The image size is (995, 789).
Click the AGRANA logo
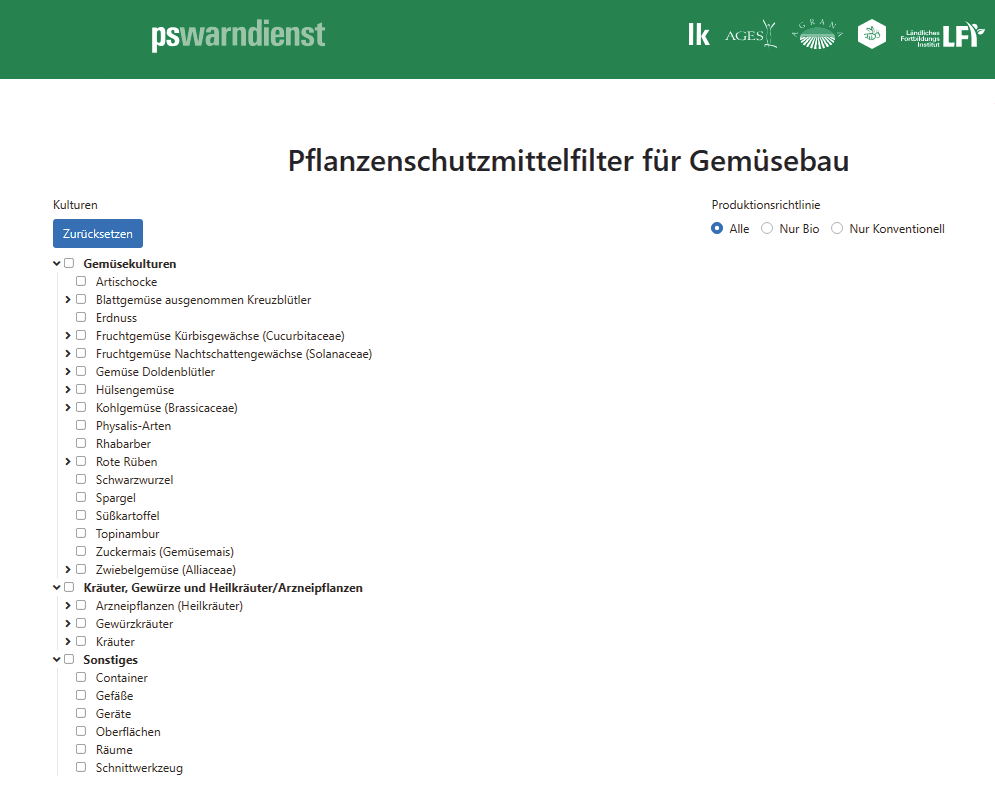(x=818, y=35)
